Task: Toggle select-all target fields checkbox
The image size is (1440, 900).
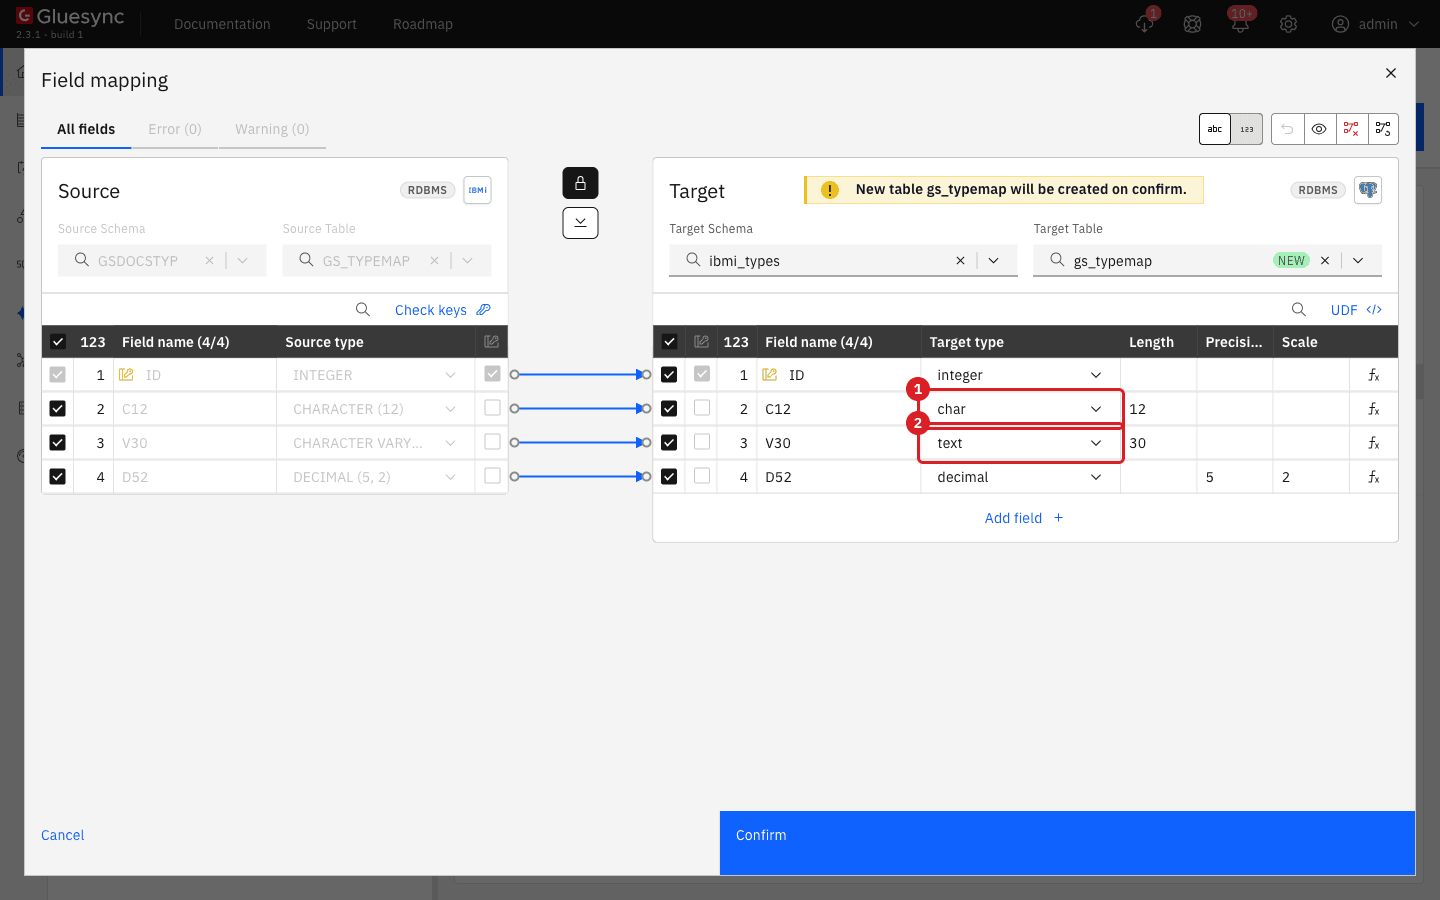Action: tap(669, 342)
